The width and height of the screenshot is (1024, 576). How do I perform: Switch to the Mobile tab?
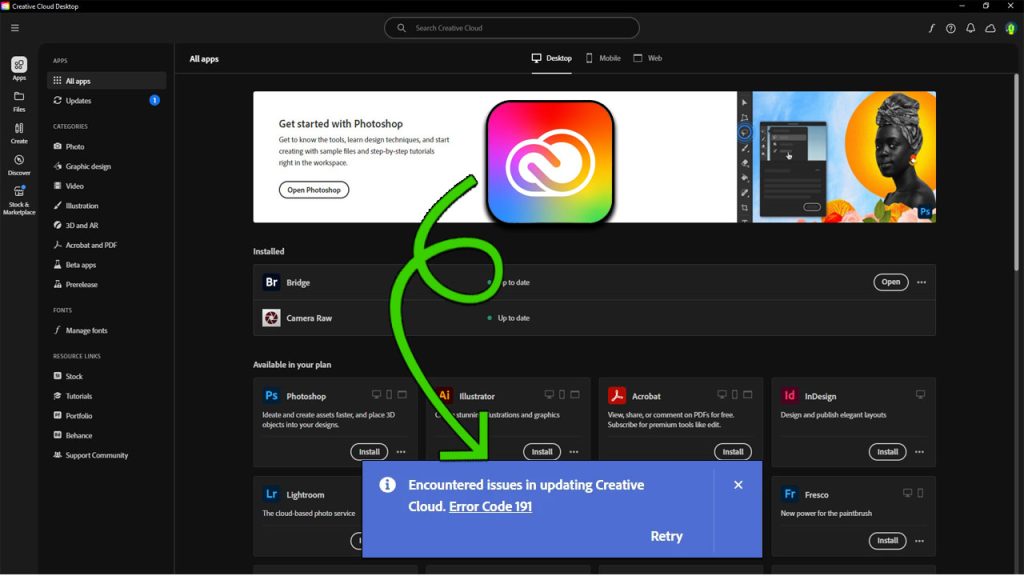point(602,58)
